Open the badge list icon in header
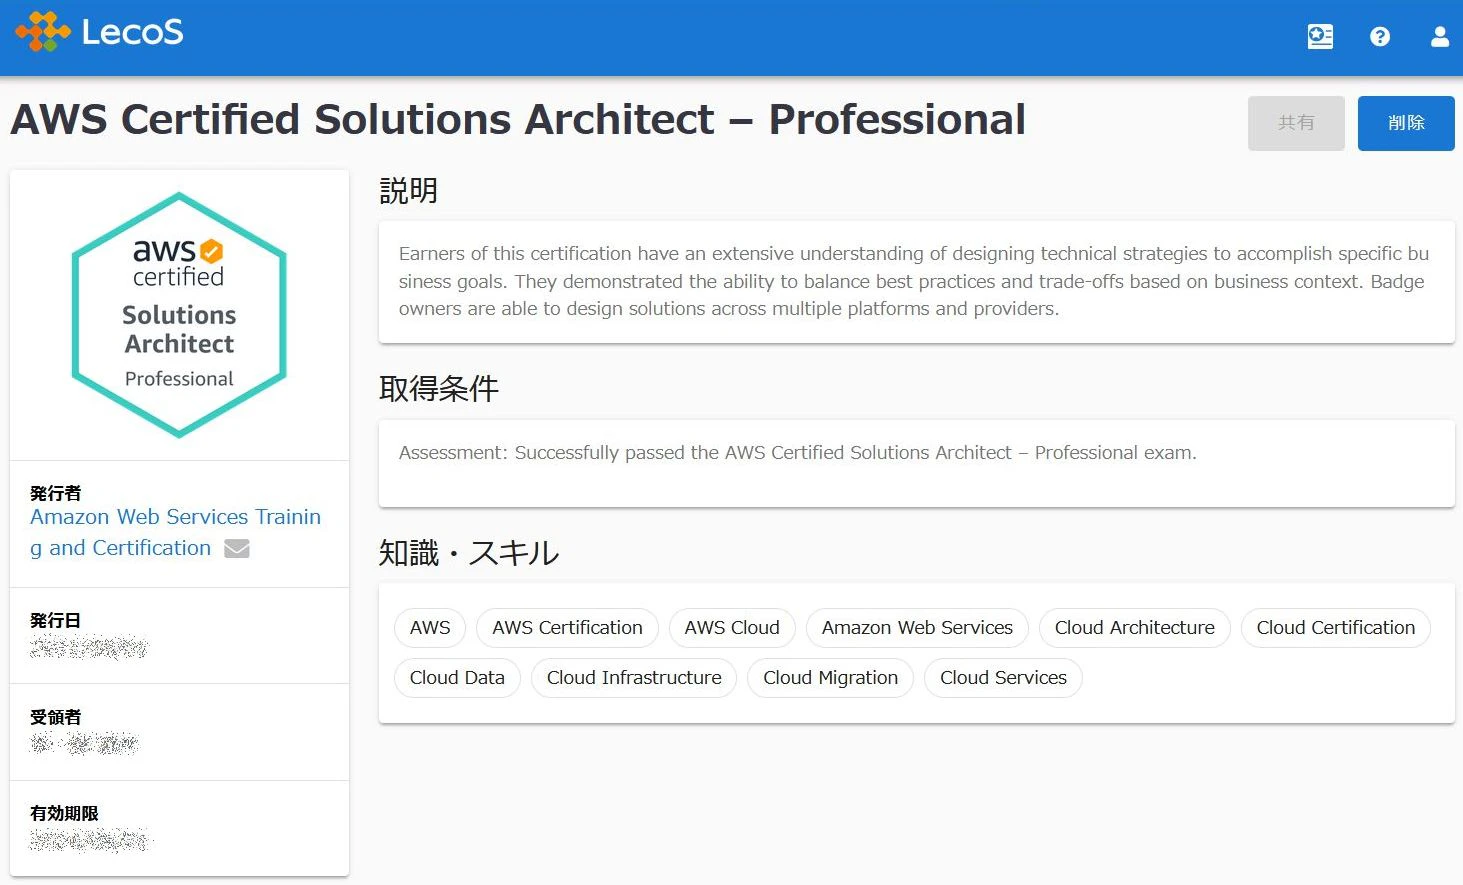1463x885 pixels. pos(1320,37)
